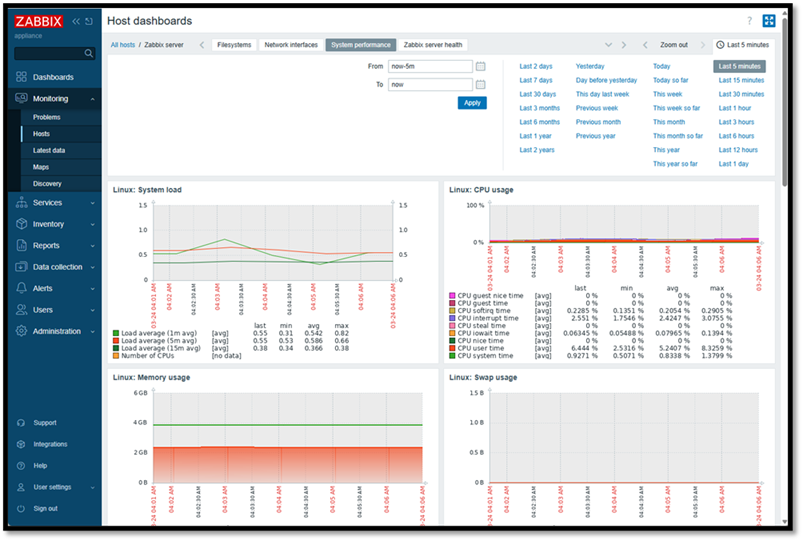Image resolution: width=803 pixels, height=541 pixels.
Task: Collapse the Monitoring menu section
Action: click(x=52, y=99)
